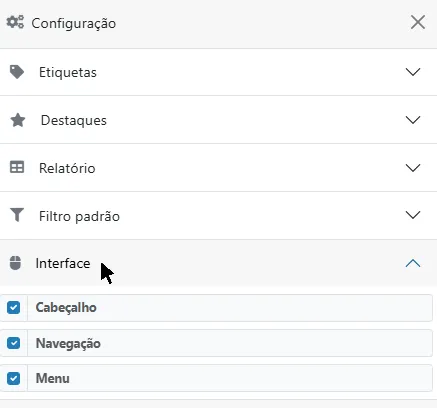This screenshot has width=437, height=408.
Task: Click the tag icon for Etiquetas
Action: [x=17, y=72]
